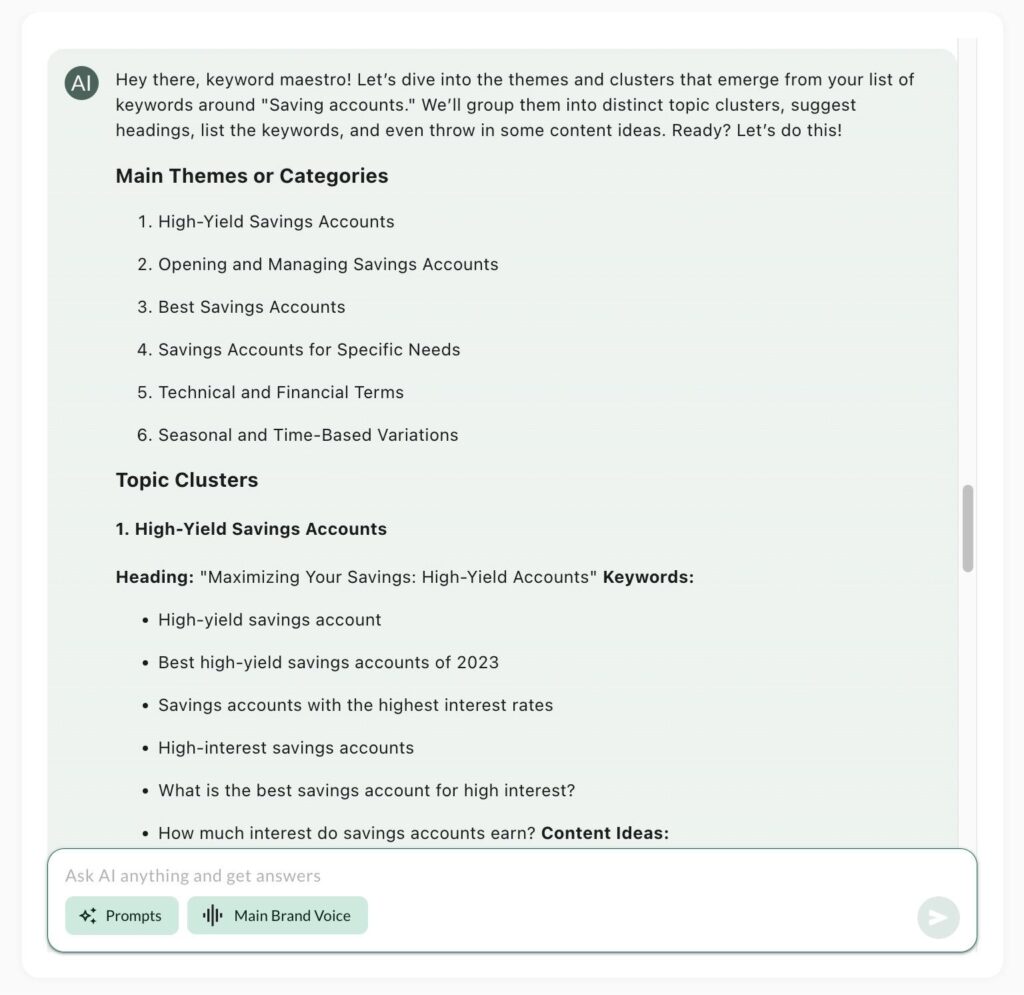1024x995 pixels.
Task: Click the send arrow button
Action: (x=938, y=917)
